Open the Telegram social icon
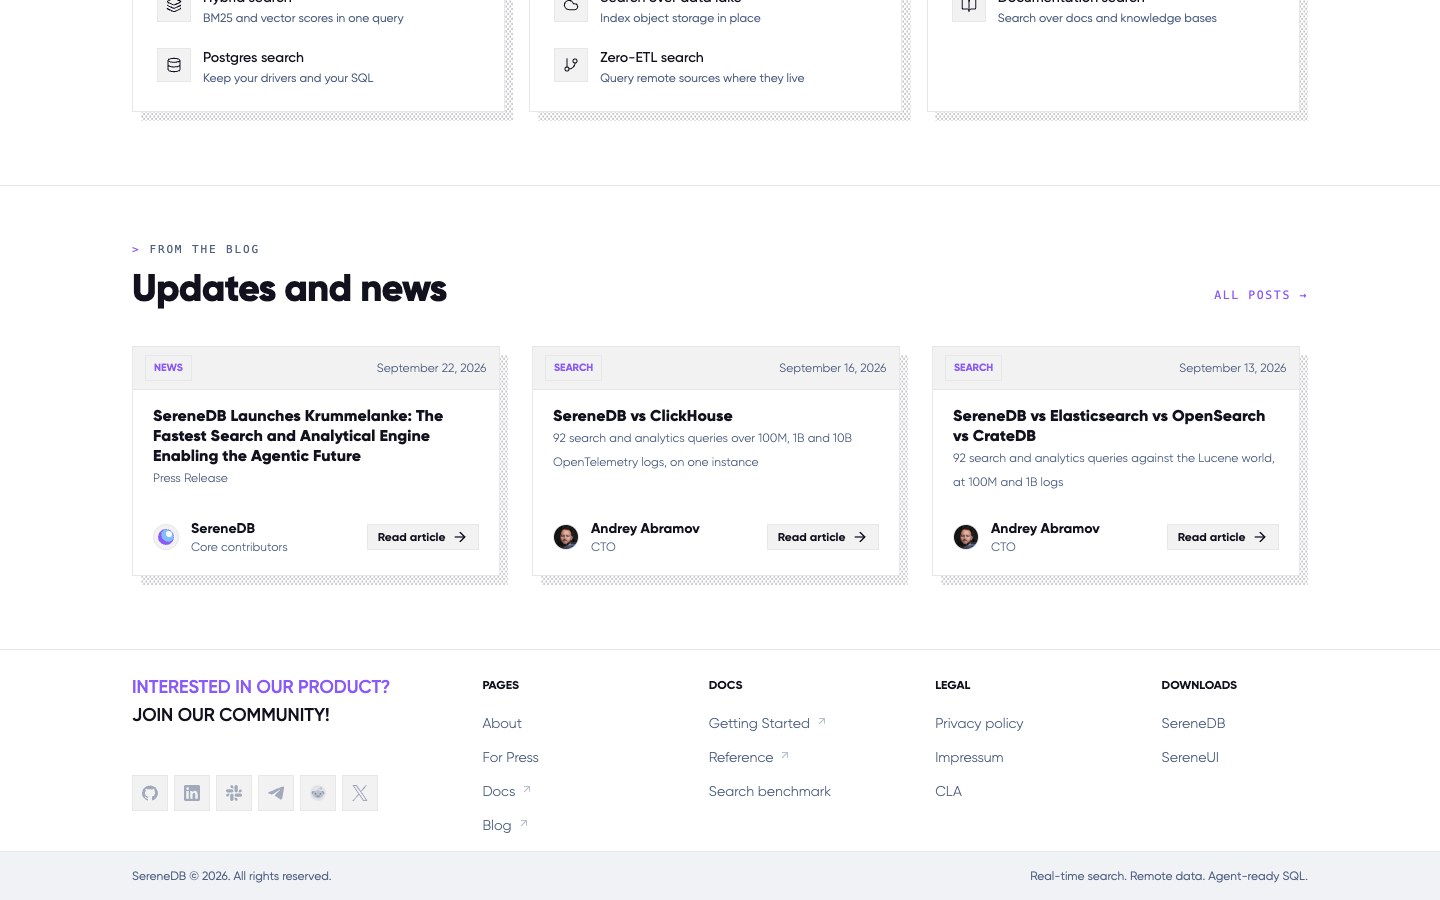 coord(276,793)
